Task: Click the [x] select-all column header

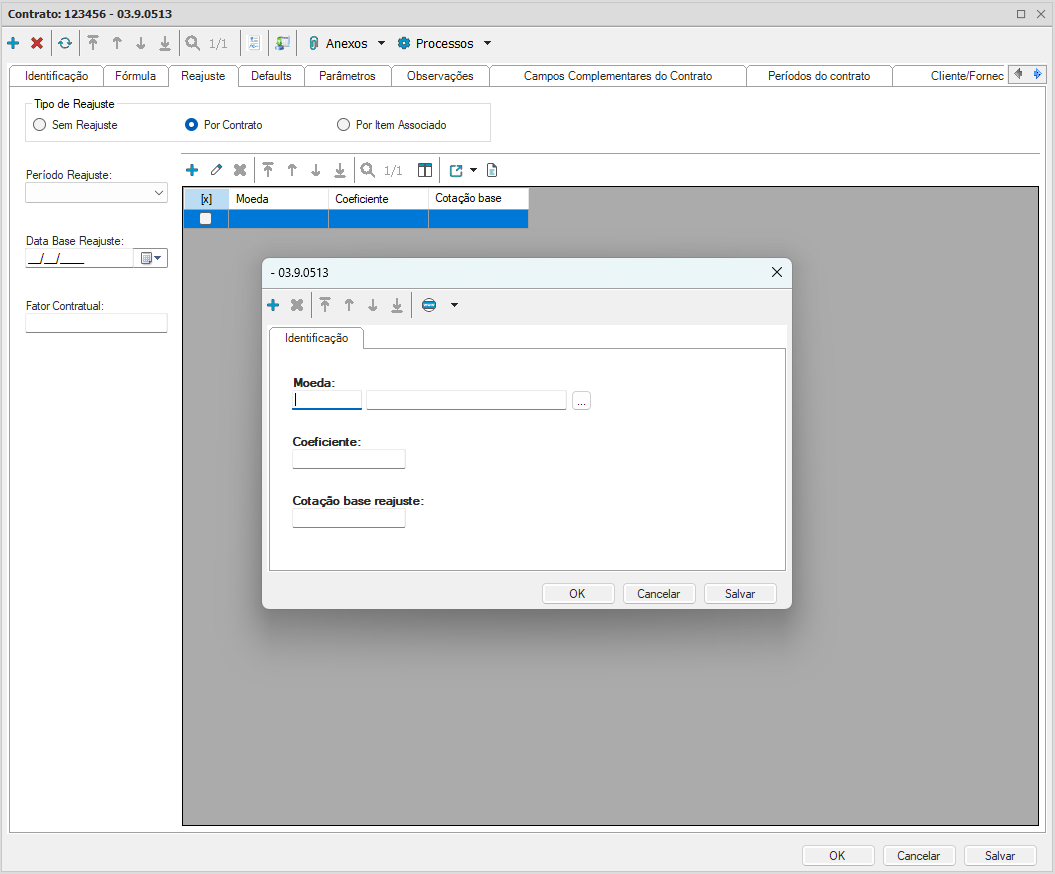Action: [207, 199]
